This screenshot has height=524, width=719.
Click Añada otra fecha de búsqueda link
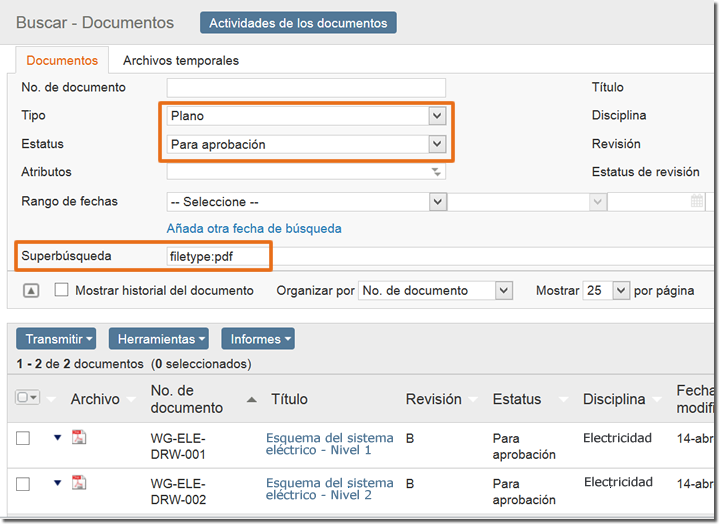pos(254,228)
